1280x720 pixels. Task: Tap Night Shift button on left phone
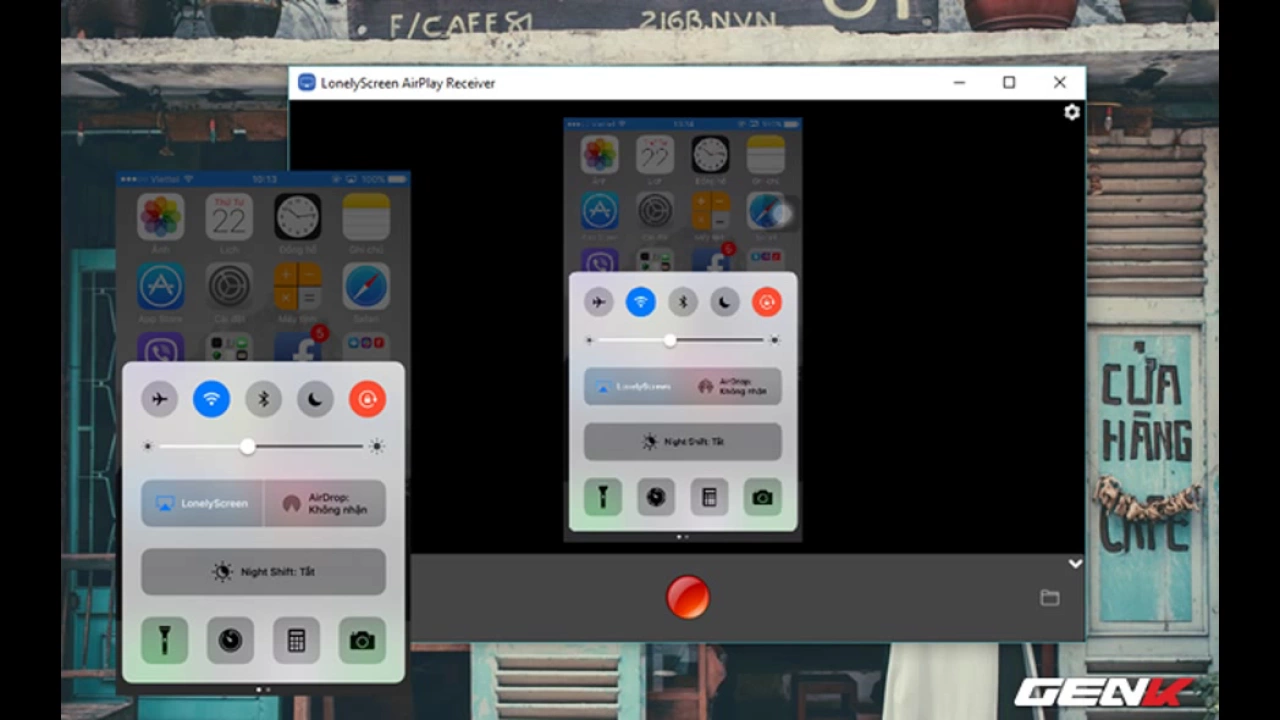[x=263, y=572]
